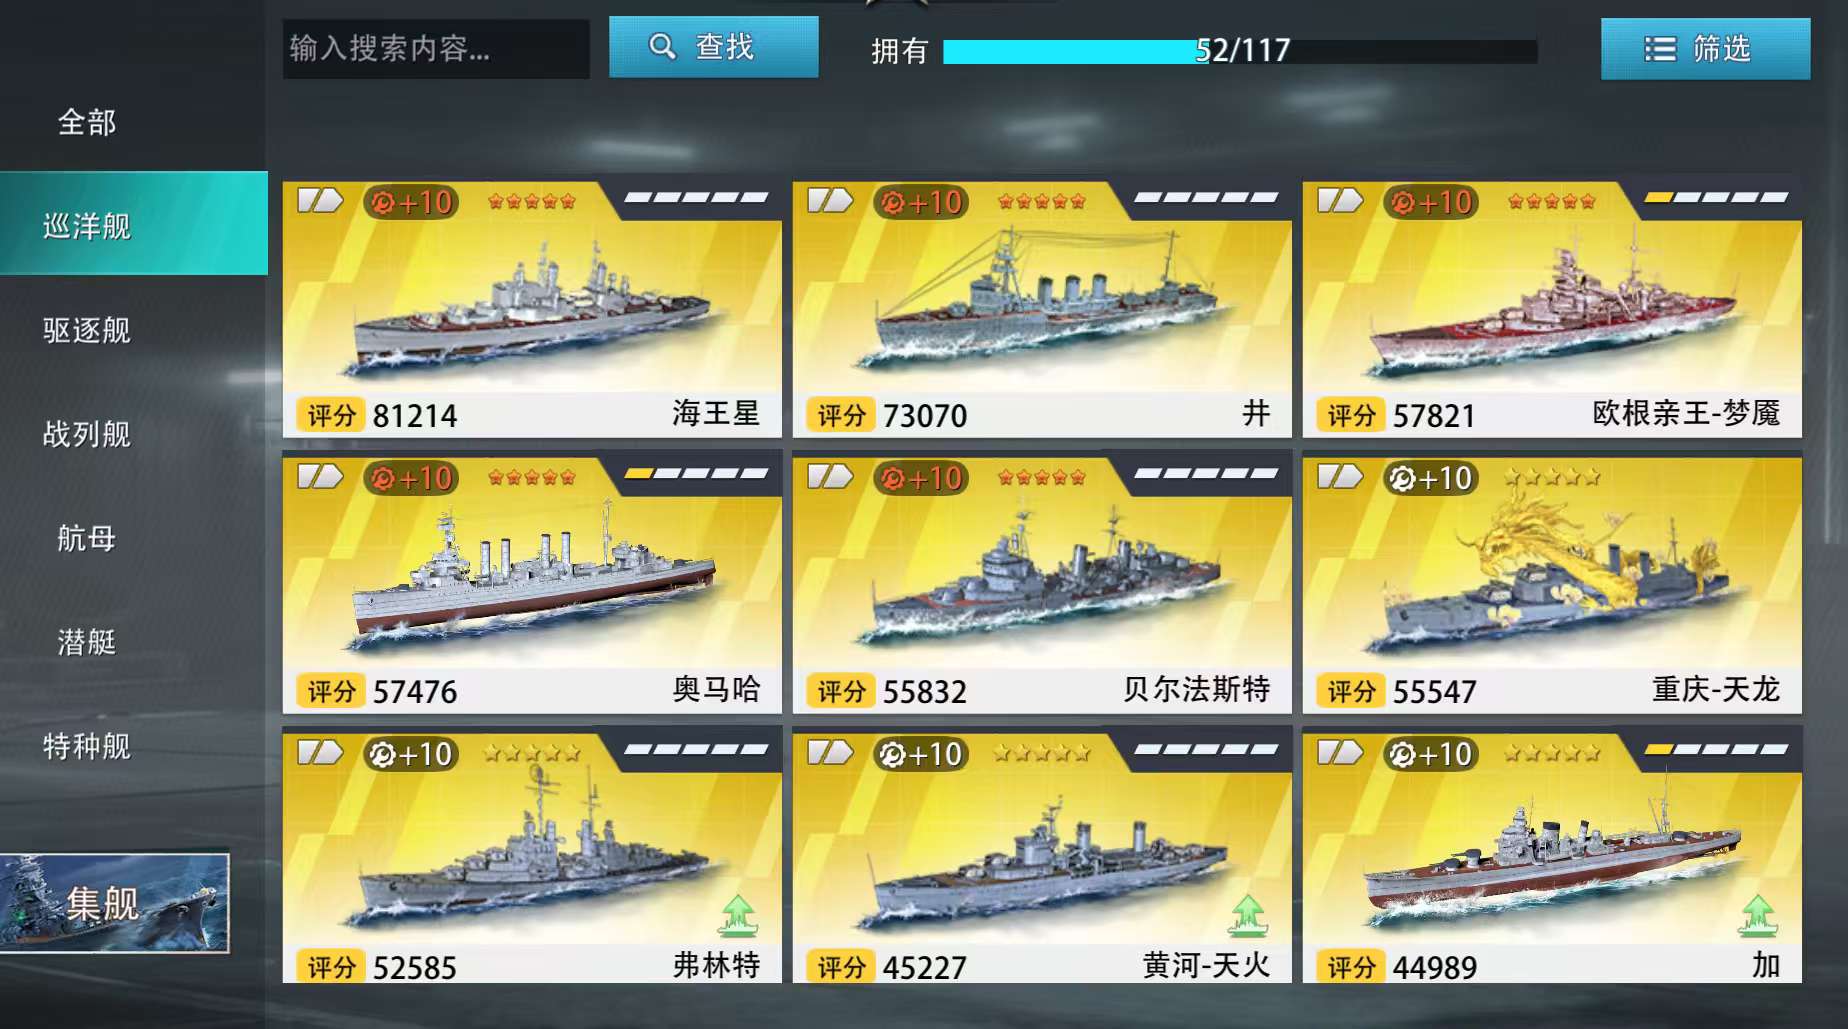Viewport: 1848px width, 1029px height.
Task: Click the tag icon on 井 card
Action: (x=830, y=201)
